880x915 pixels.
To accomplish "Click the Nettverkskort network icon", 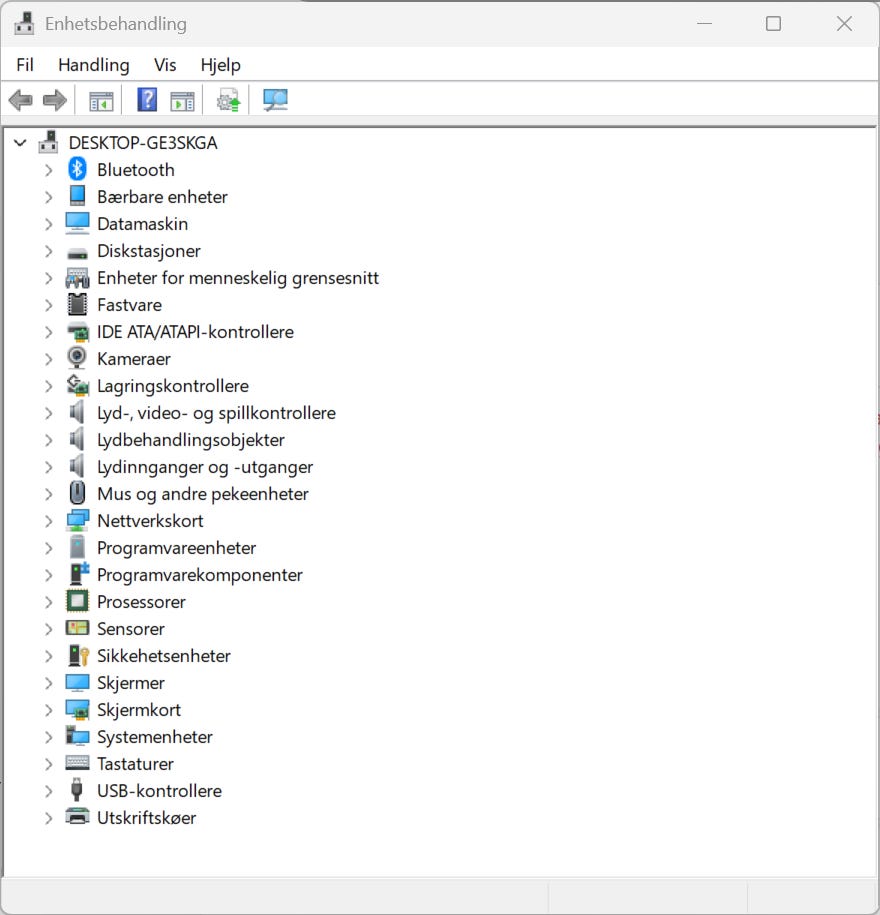I will click(77, 521).
